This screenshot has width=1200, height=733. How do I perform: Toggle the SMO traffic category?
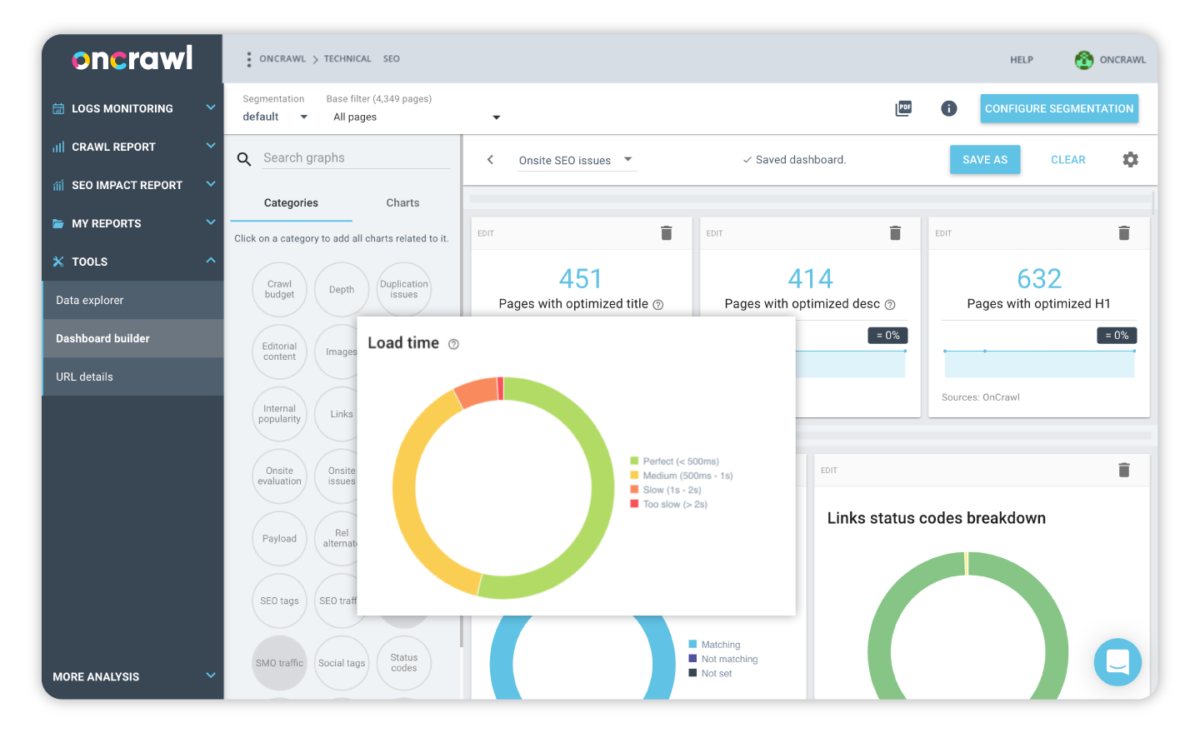pos(279,663)
